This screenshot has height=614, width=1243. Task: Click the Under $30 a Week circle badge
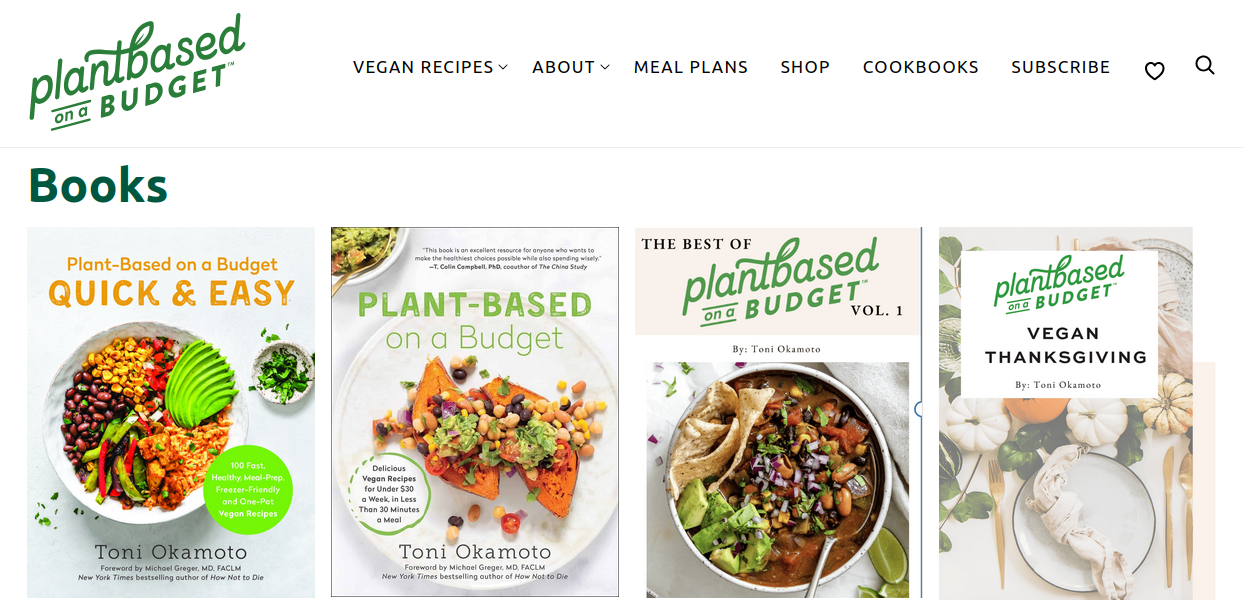(x=389, y=493)
